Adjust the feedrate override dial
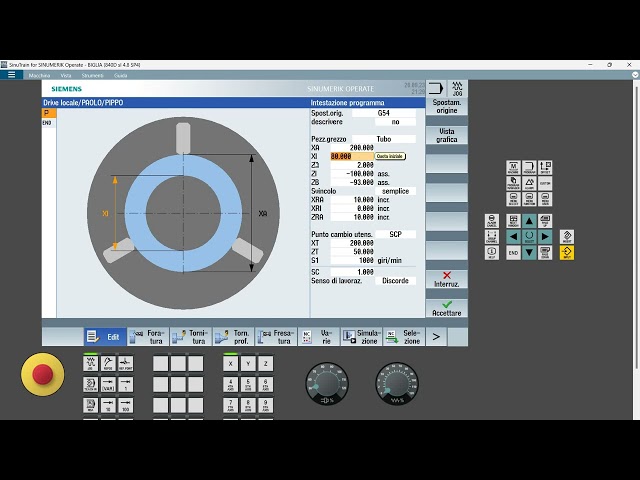 (397, 384)
